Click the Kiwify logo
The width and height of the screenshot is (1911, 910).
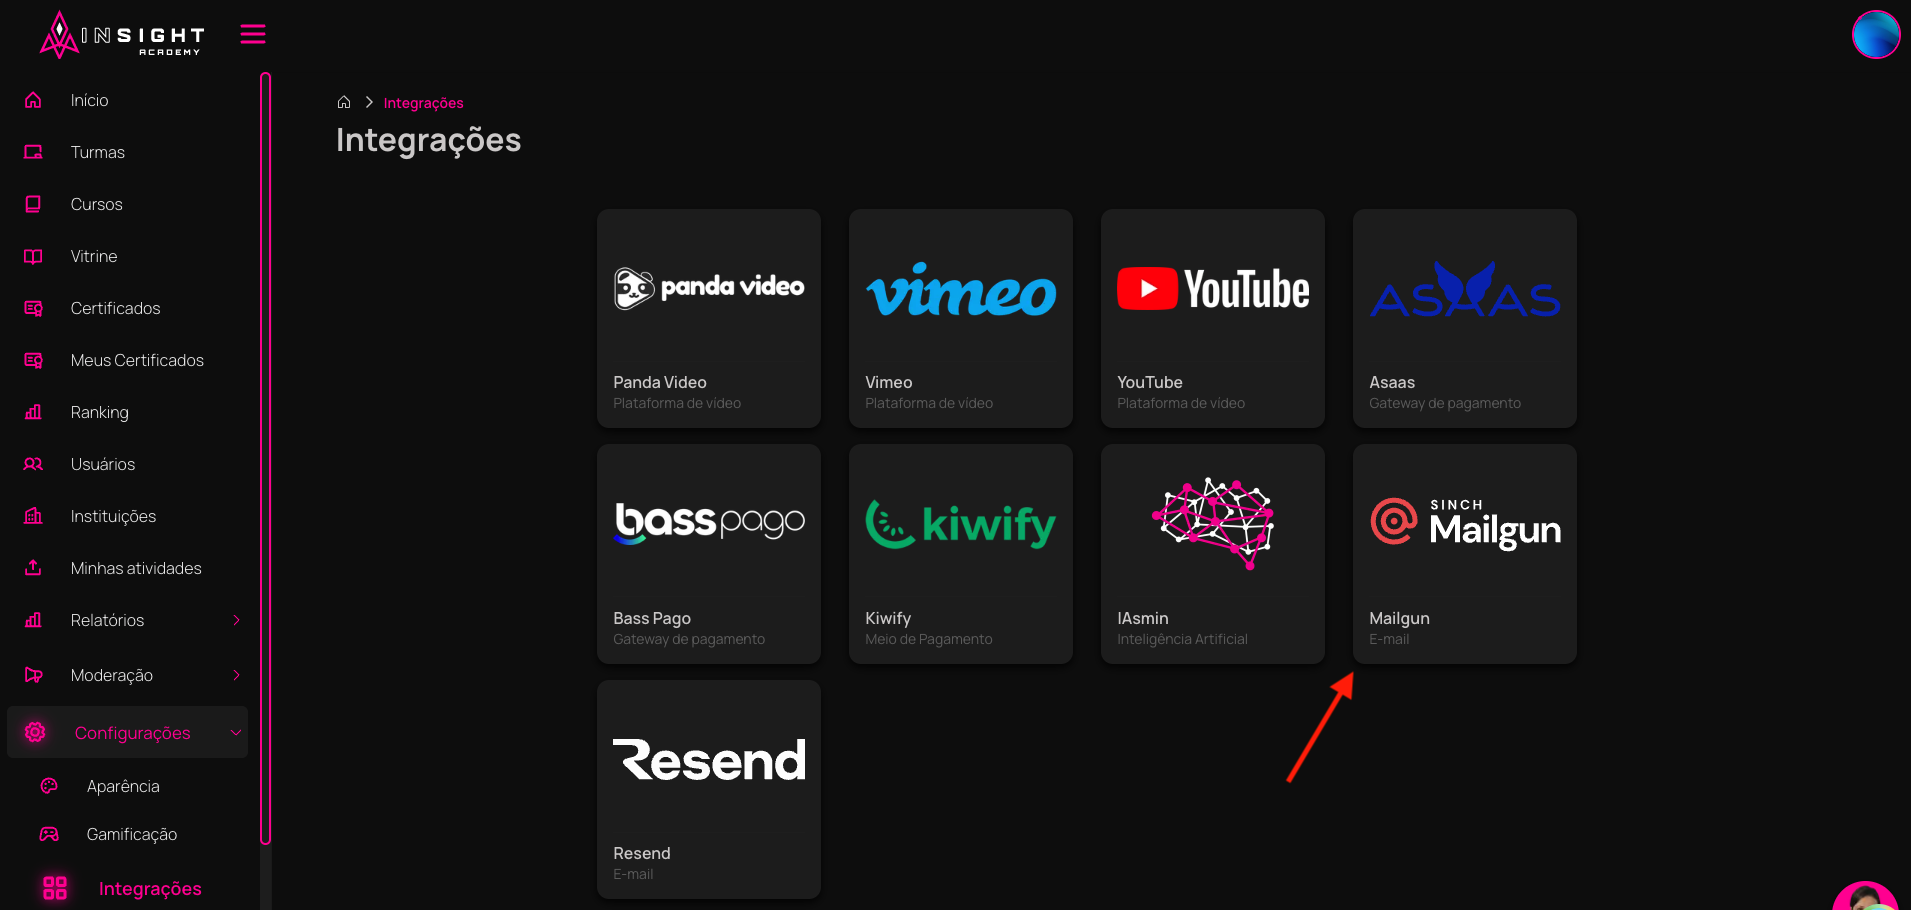[961, 524]
